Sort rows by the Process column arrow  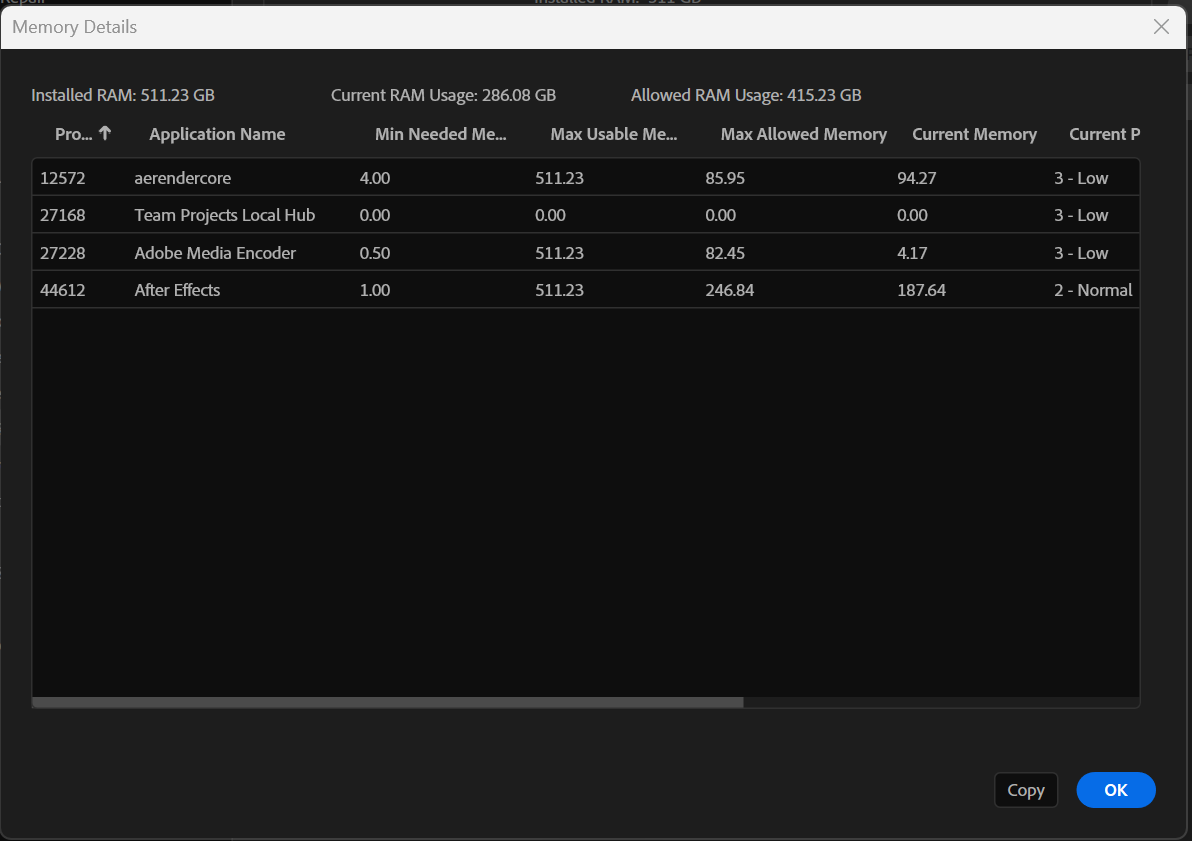tap(83, 134)
